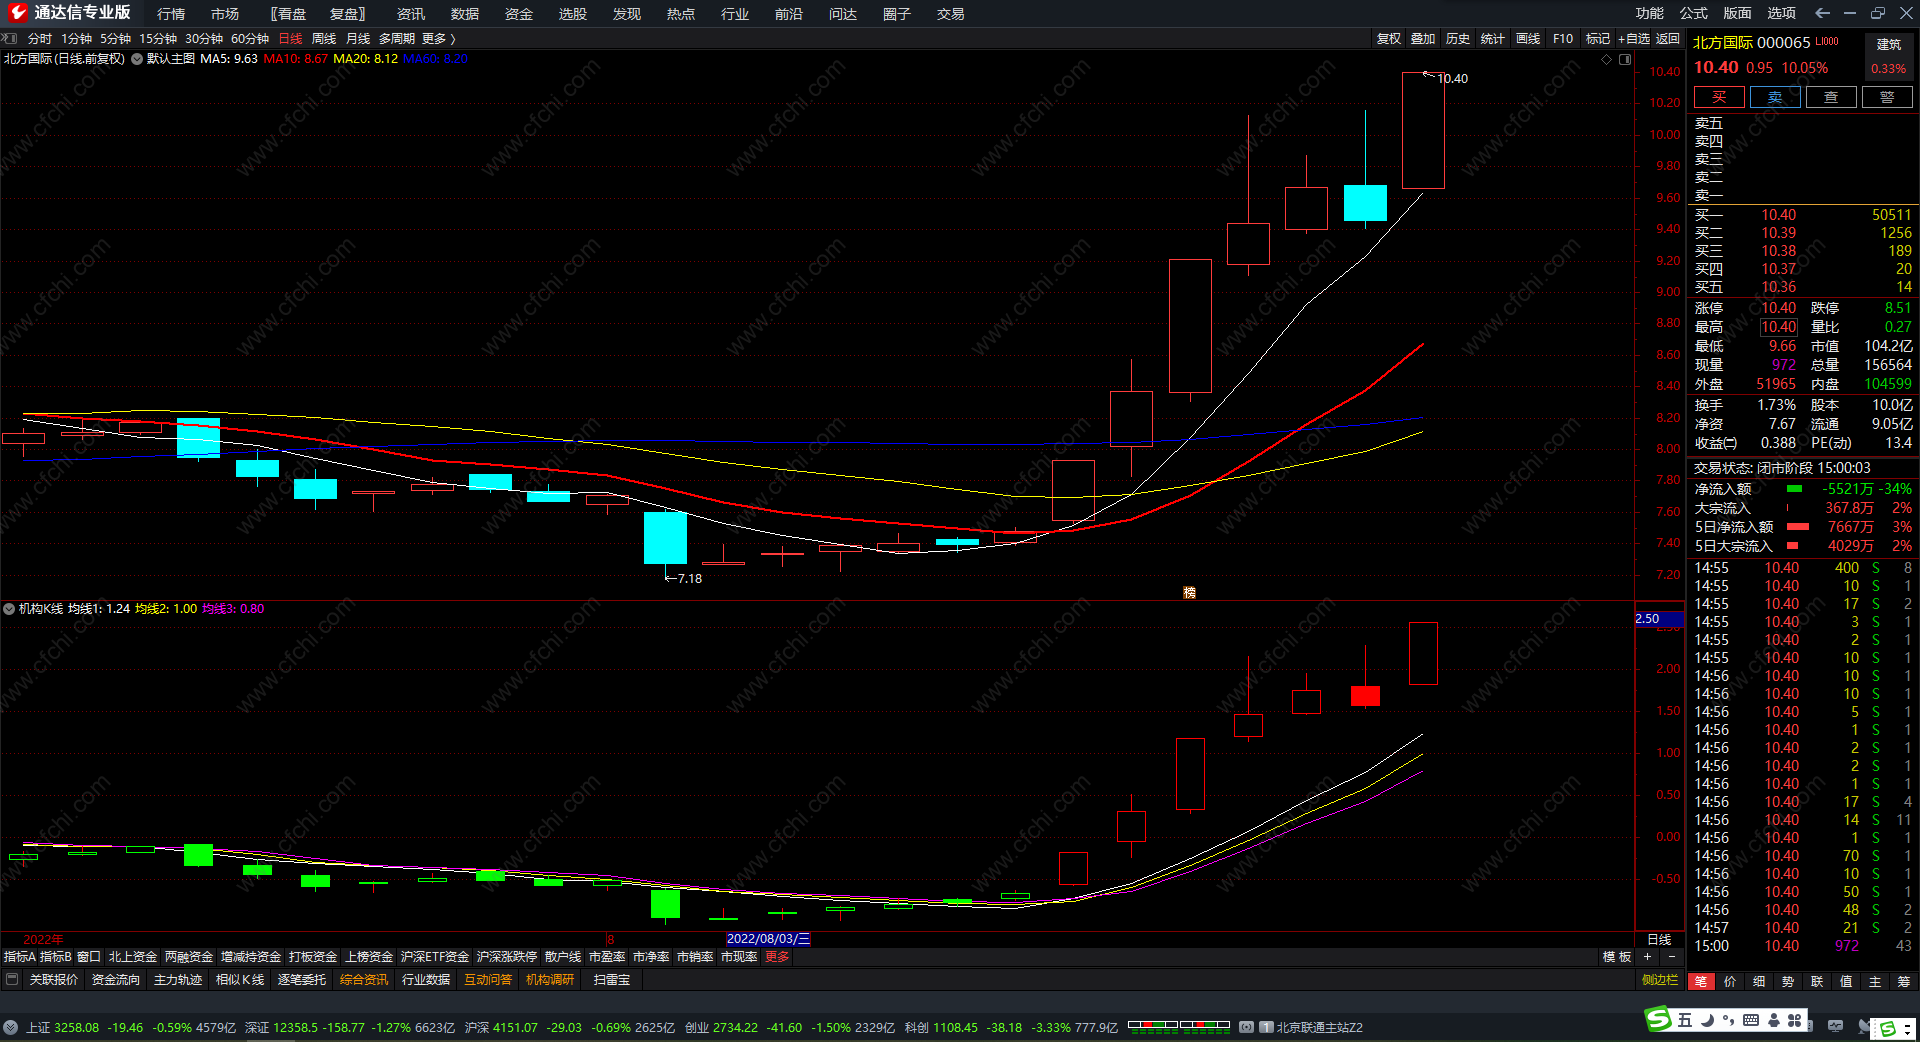The image size is (1920, 1042).
Task: Click the 2022/08/03 date marker on time axis
Action: [768, 939]
